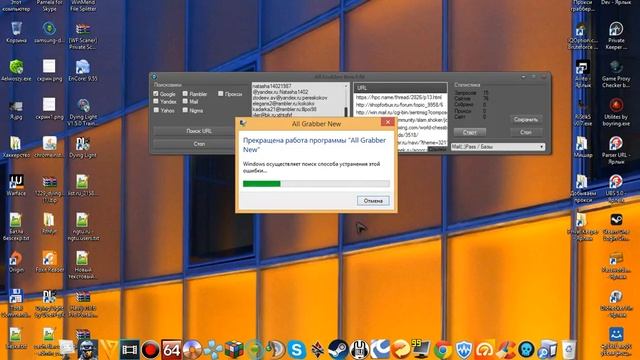640x360 pixels.
Task: Enable the Rambler search engine checkbox
Action: [185, 93]
